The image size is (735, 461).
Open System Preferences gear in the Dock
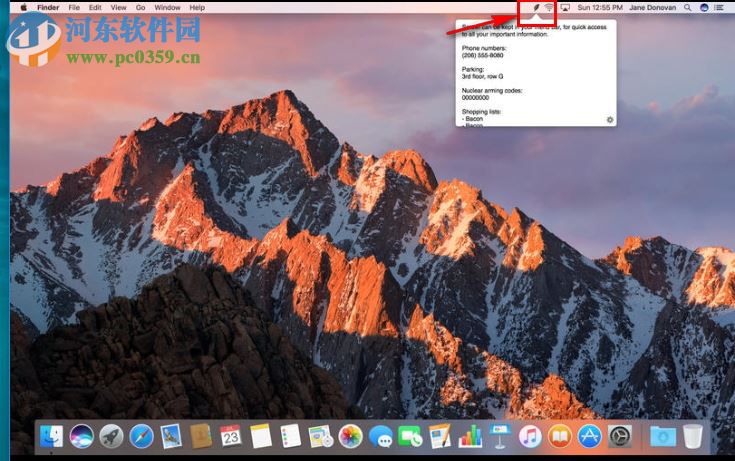pyautogui.click(x=620, y=436)
